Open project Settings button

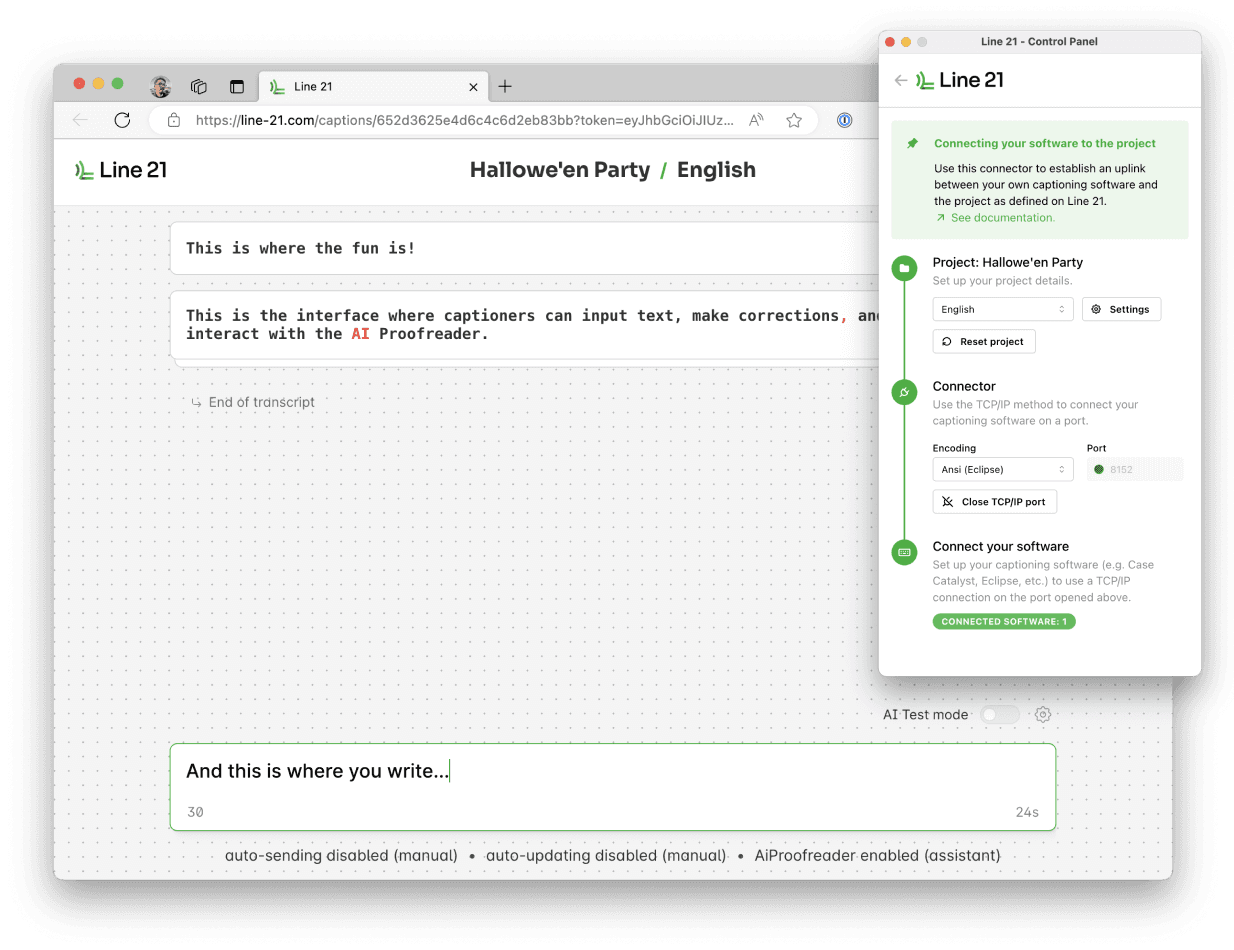(1121, 309)
